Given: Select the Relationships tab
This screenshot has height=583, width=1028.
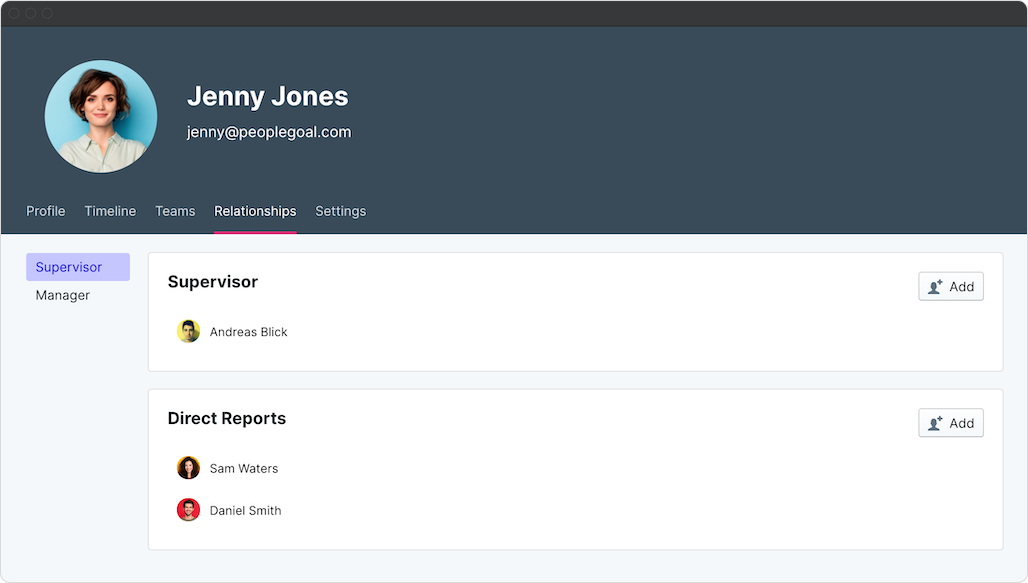Looking at the screenshot, I should click(255, 211).
